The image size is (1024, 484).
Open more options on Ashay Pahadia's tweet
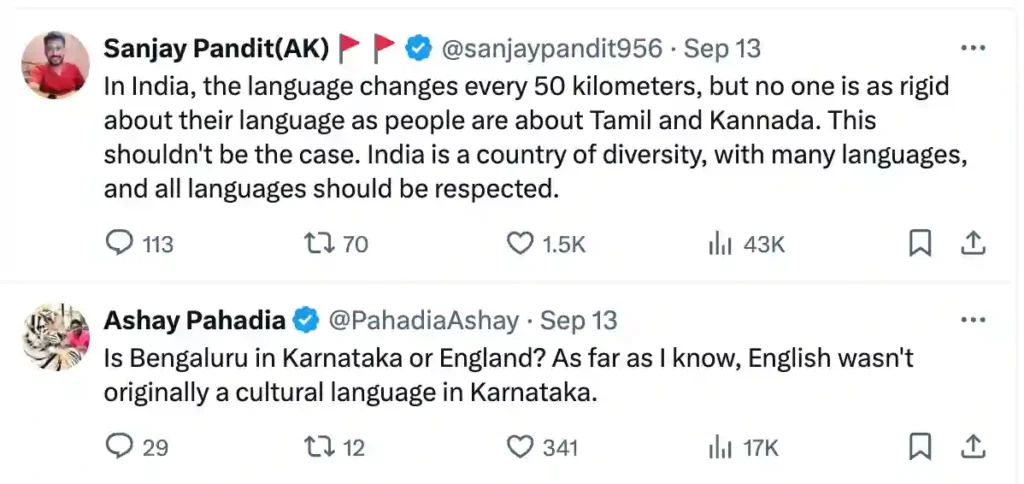click(x=972, y=321)
